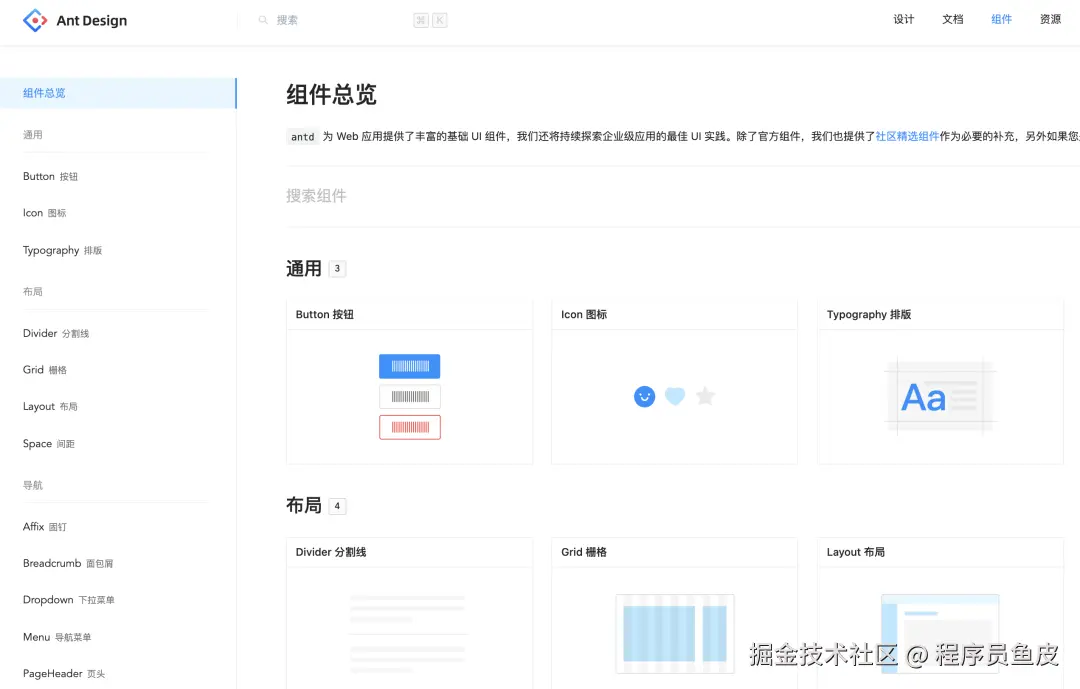Select Grid 栅格 in the sidebar

tap(44, 369)
